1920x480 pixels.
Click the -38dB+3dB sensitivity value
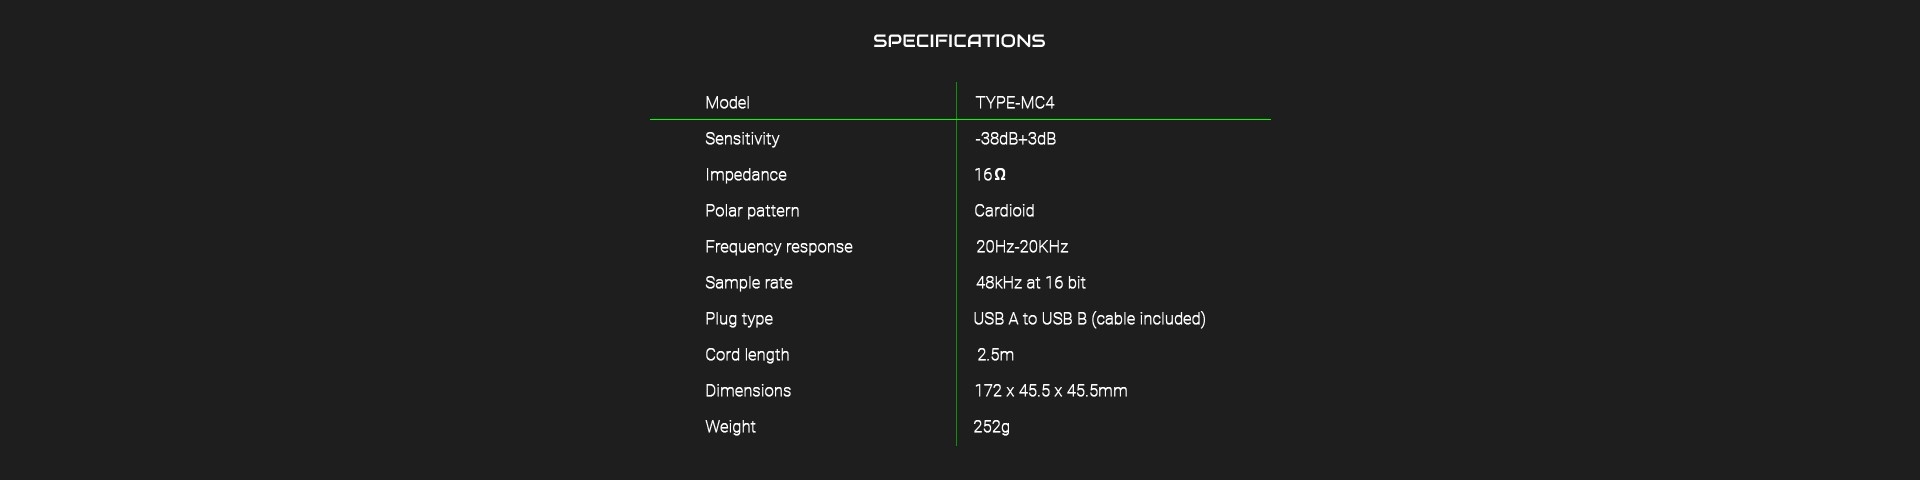pyautogui.click(x=1015, y=139)
